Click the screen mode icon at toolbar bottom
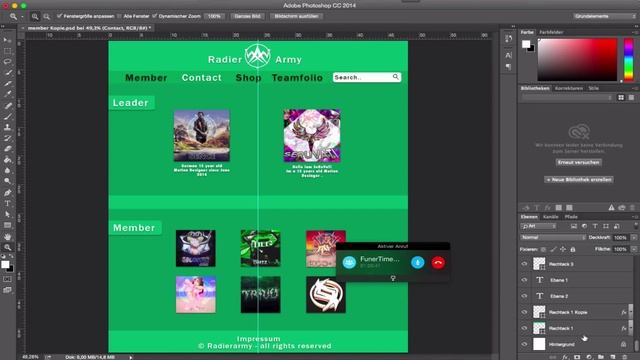 pyautogui.click(x=7, y=290)
